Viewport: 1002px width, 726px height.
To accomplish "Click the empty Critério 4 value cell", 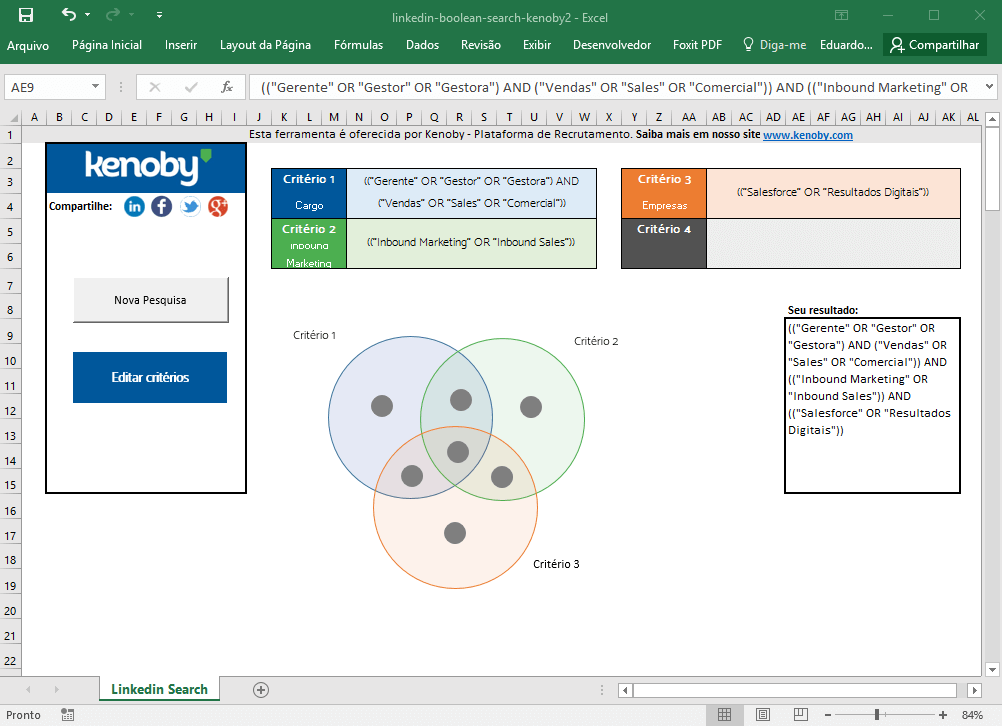I will [x=833, y=243].
